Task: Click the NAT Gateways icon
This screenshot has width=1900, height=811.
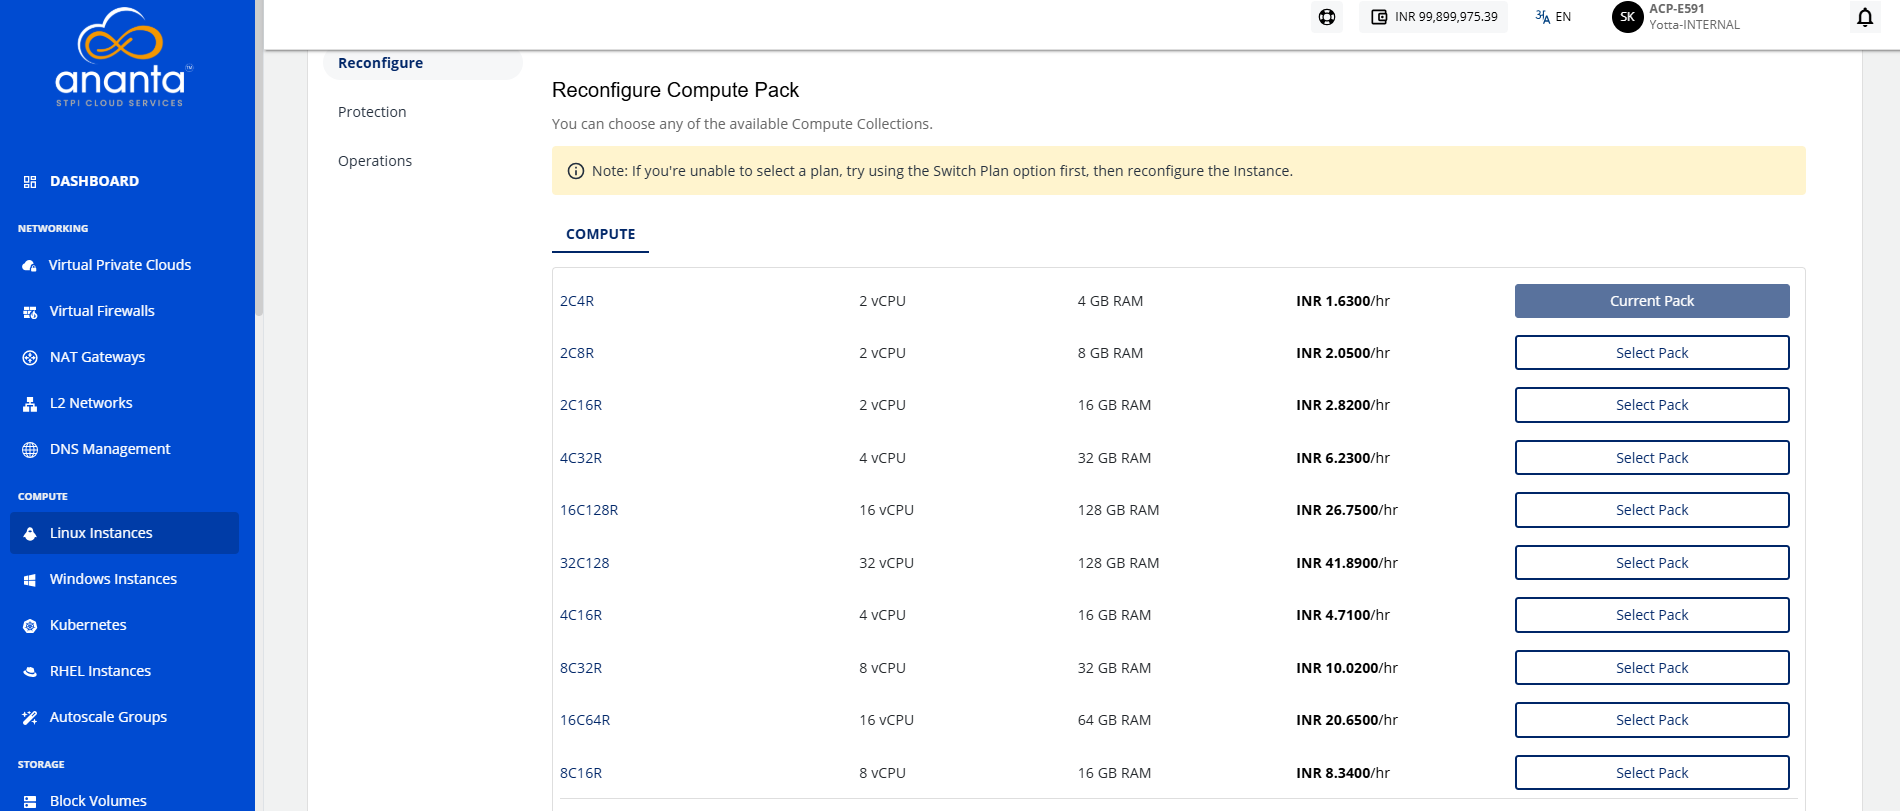Action: pyautogui.click(x=30, y=358)
